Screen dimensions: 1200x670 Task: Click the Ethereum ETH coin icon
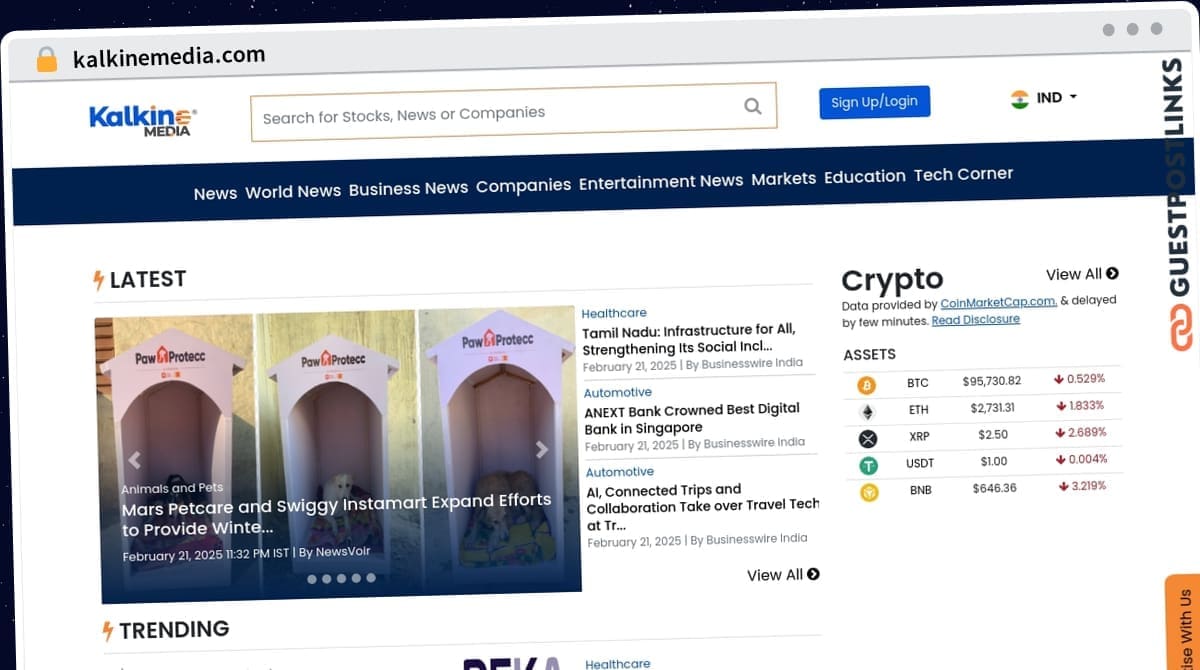(x=867, y=411)
